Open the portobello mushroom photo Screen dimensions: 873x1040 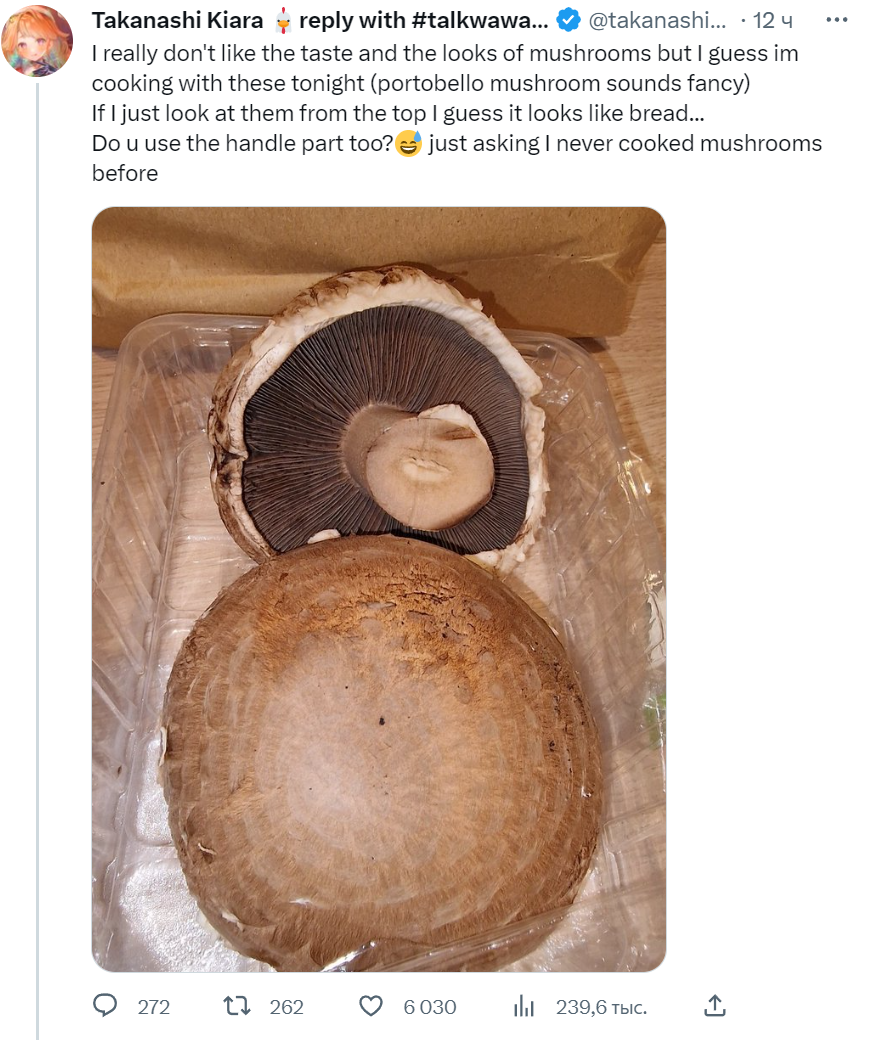point(379,589)
